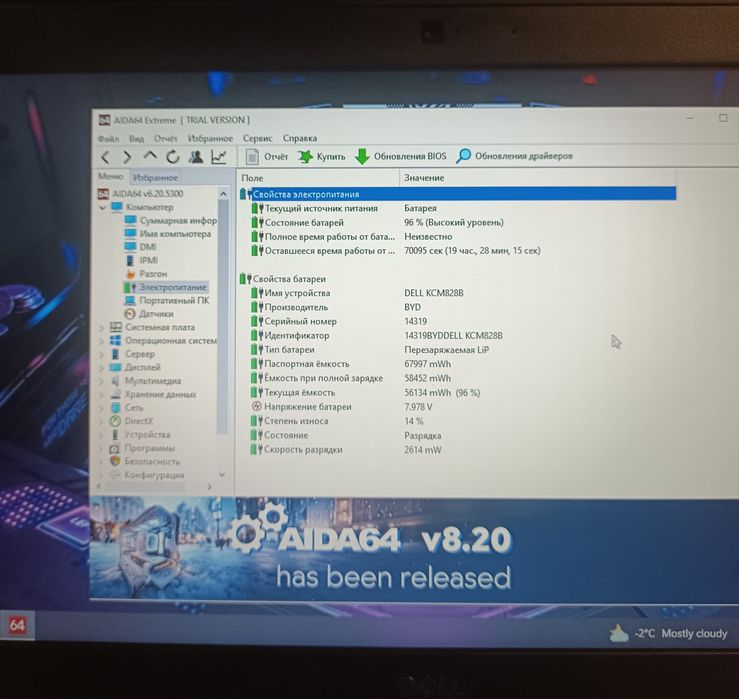
Task: Select the Электропитание tree item
Action: [165, 287]
